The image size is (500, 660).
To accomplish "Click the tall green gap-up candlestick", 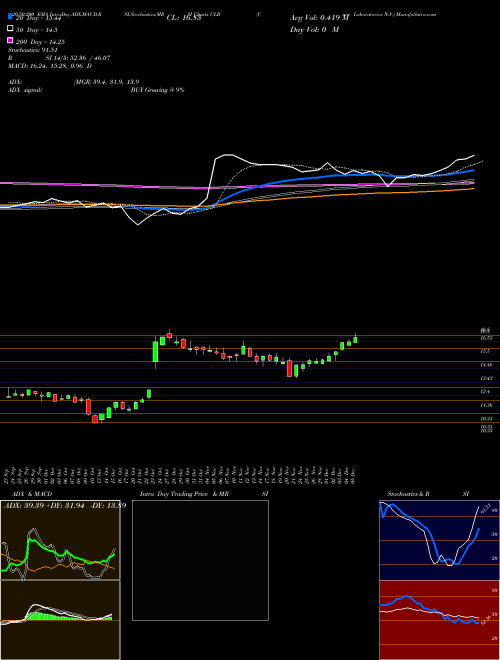I will [155, 351].
